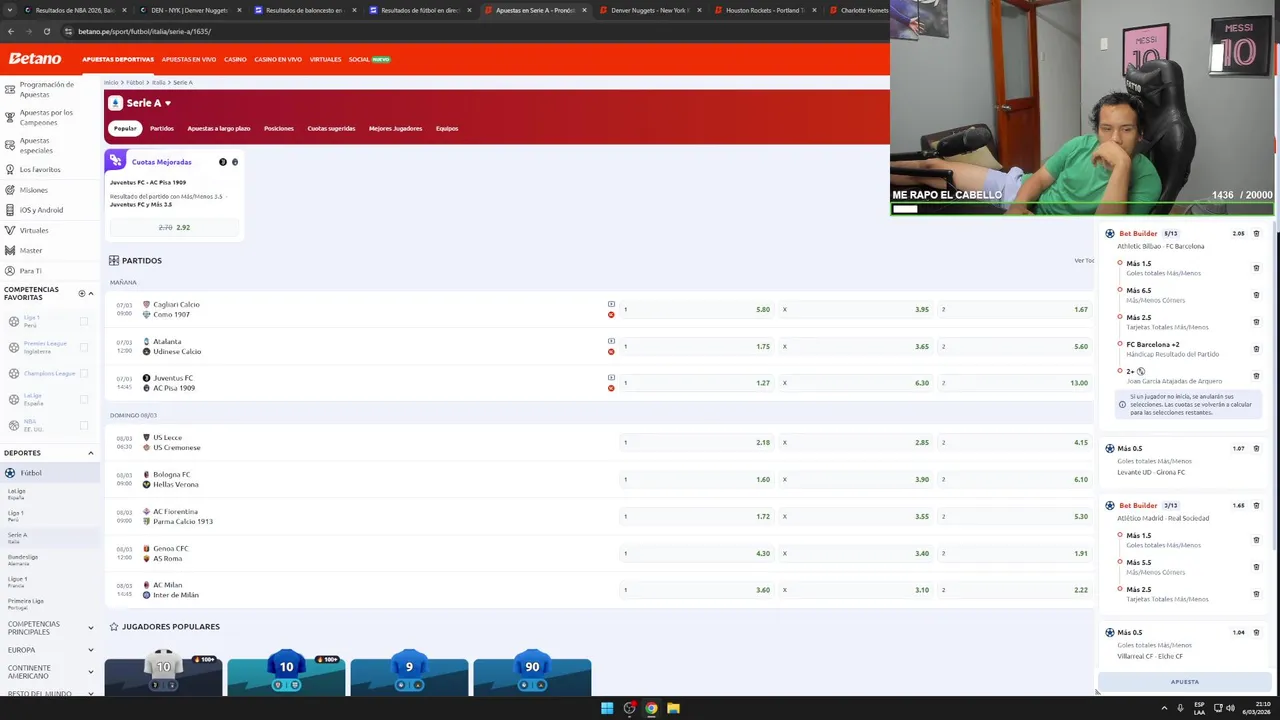Select the boosted odds 2.92 for Juventus
Viewport: 1280px width, 720px height.
tap(174, 227)
